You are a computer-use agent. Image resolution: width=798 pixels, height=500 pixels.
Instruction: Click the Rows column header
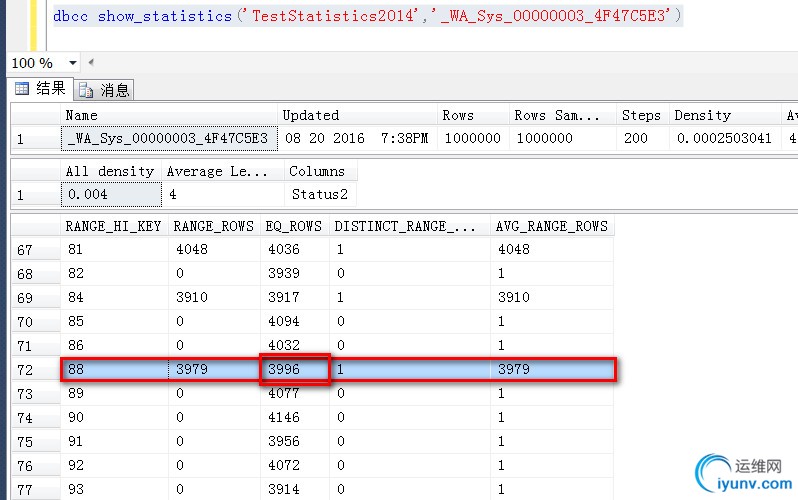click(x=473, y=116)
